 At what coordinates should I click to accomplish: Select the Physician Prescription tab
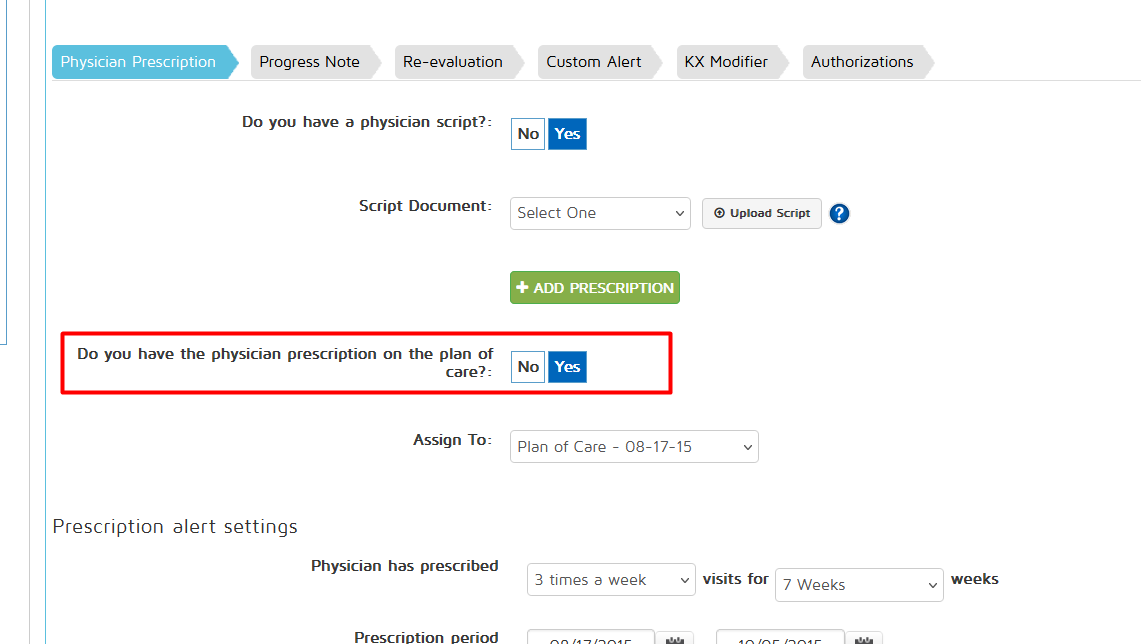point(138,62)
